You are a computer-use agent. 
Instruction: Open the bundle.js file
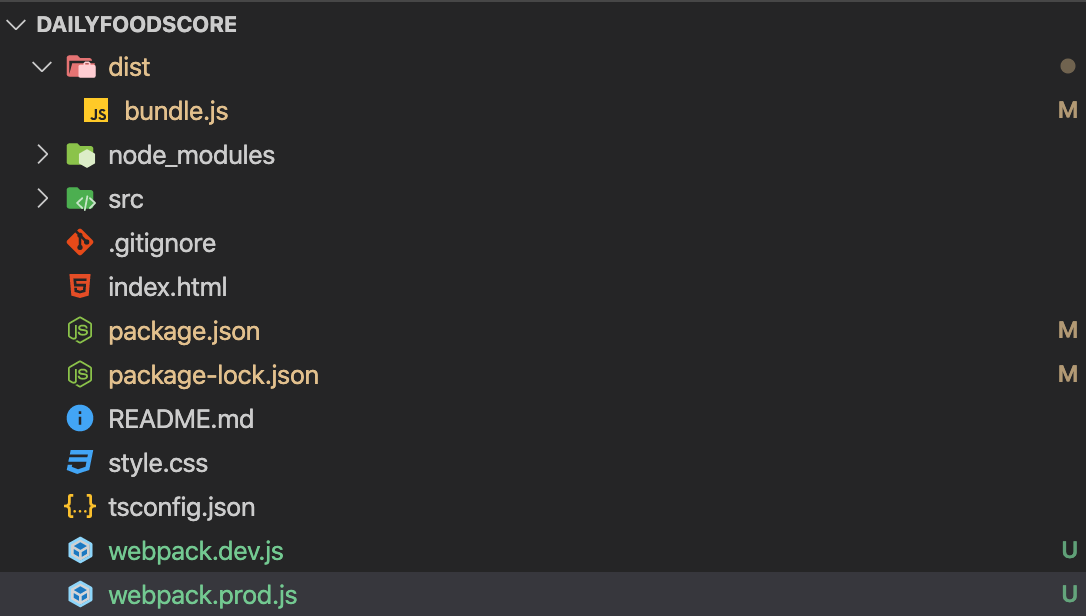click(x=176, y=112)
